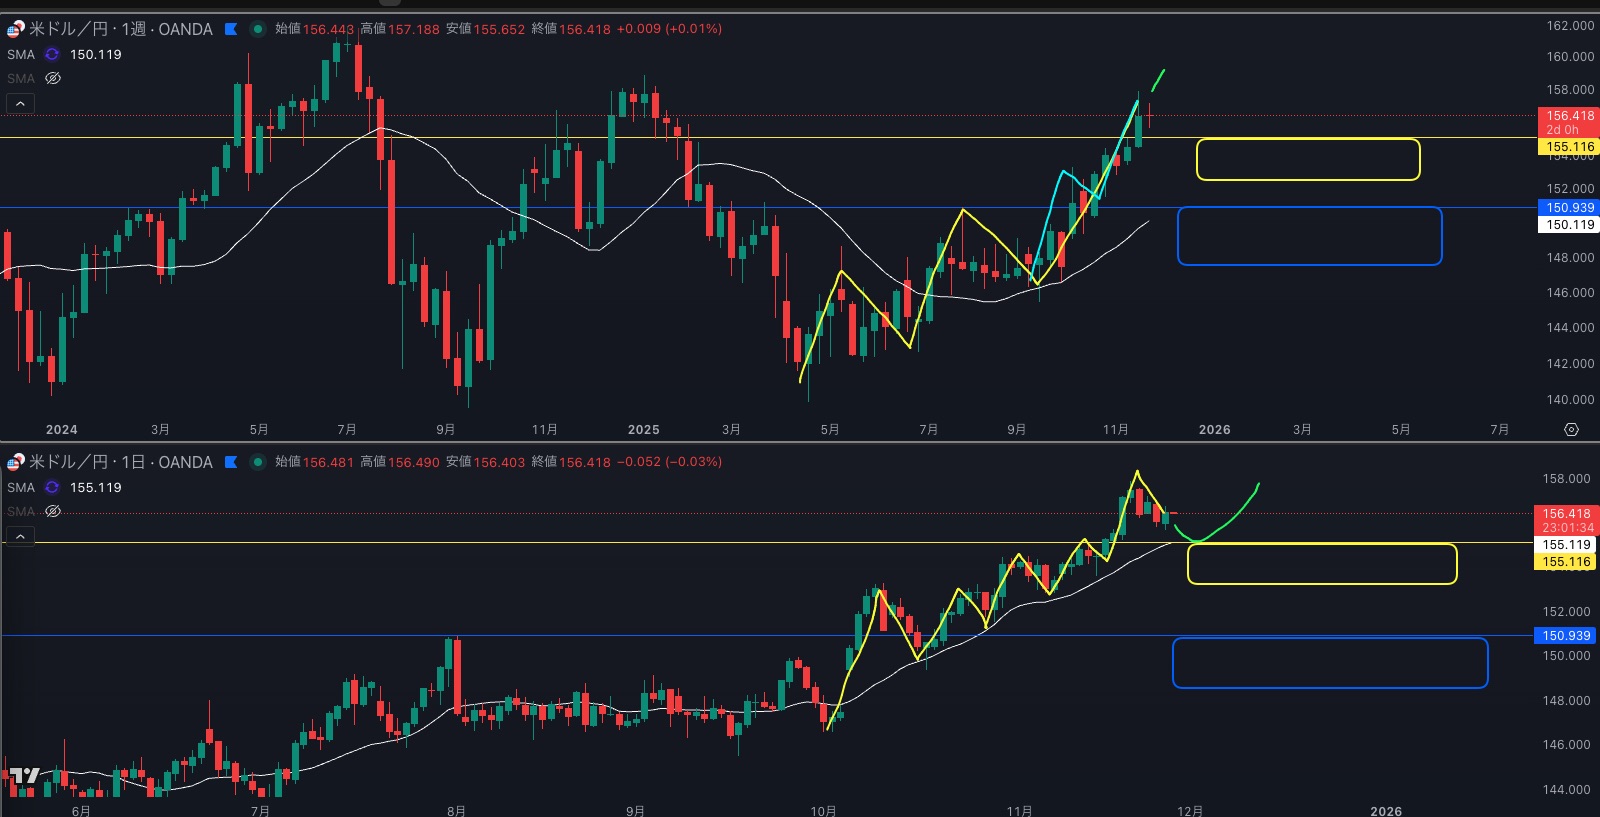Collapse the weekly chart indicator legend
This screenshot has width=1600, height=817.
(20, 103)
